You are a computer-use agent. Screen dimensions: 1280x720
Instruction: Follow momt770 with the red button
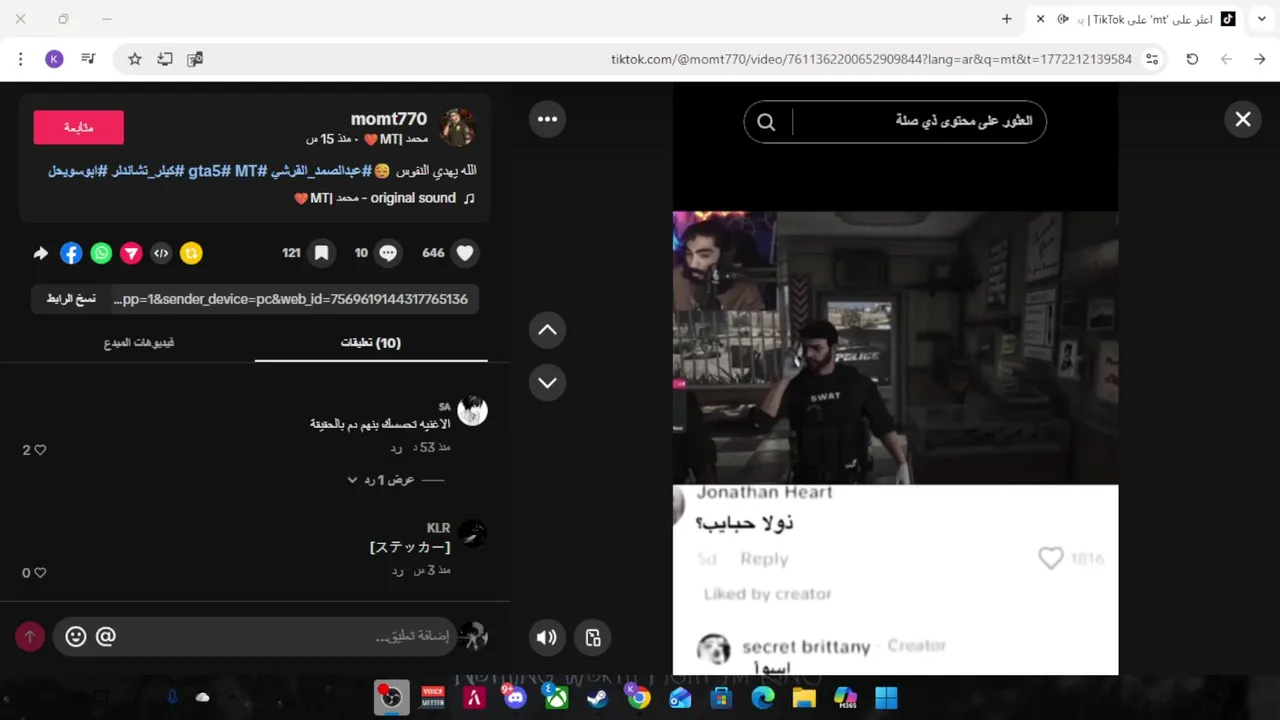coord(78,127)
